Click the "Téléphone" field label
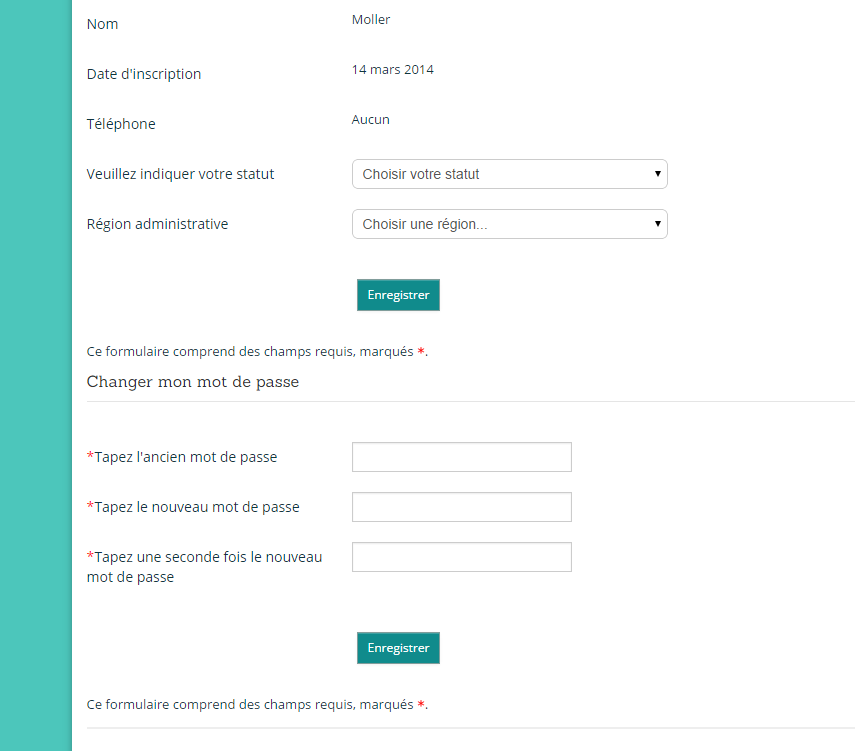Screen dimensions: 855x751 (121, 124)
